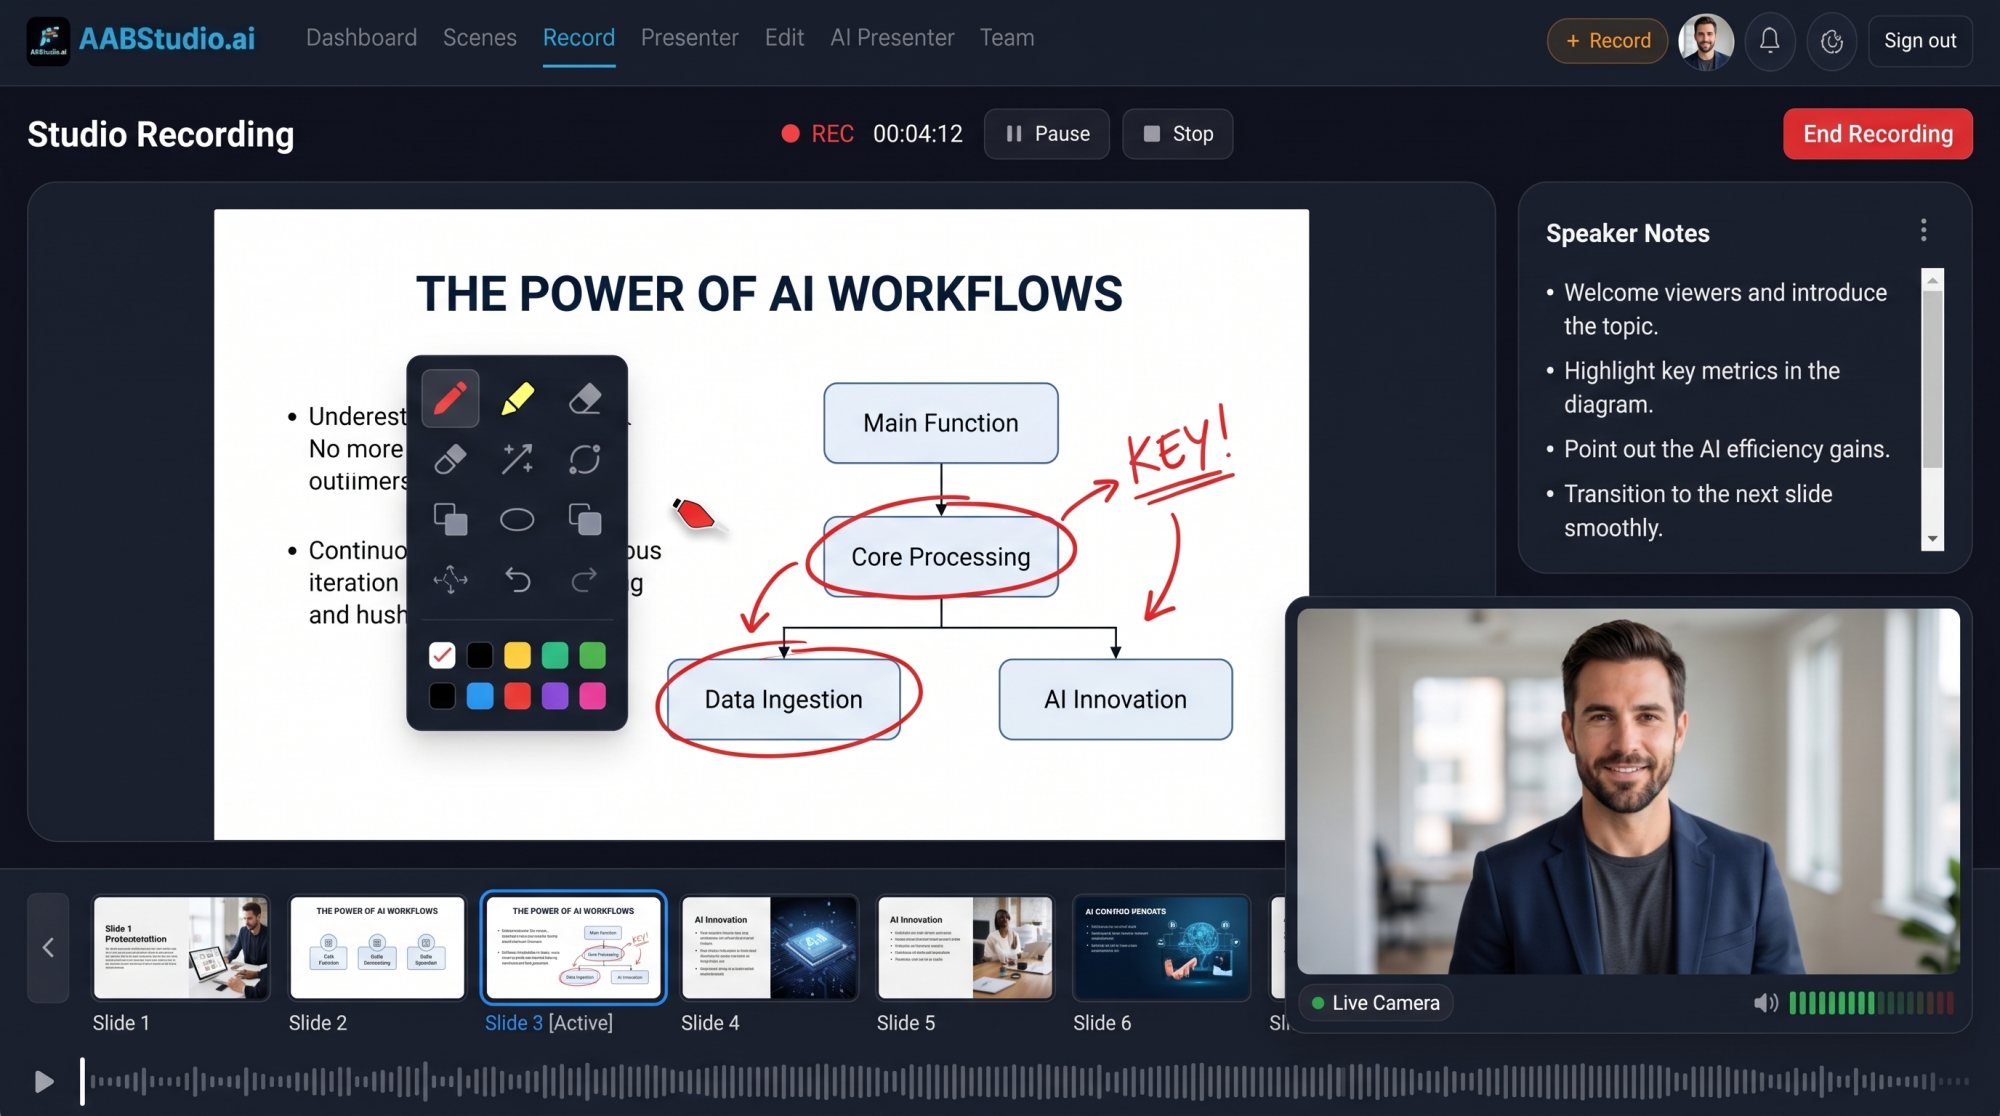Toggle the Live Camera indicator
The width and height of the screenshot is (2000, 1116).
coord(1376,1003)
